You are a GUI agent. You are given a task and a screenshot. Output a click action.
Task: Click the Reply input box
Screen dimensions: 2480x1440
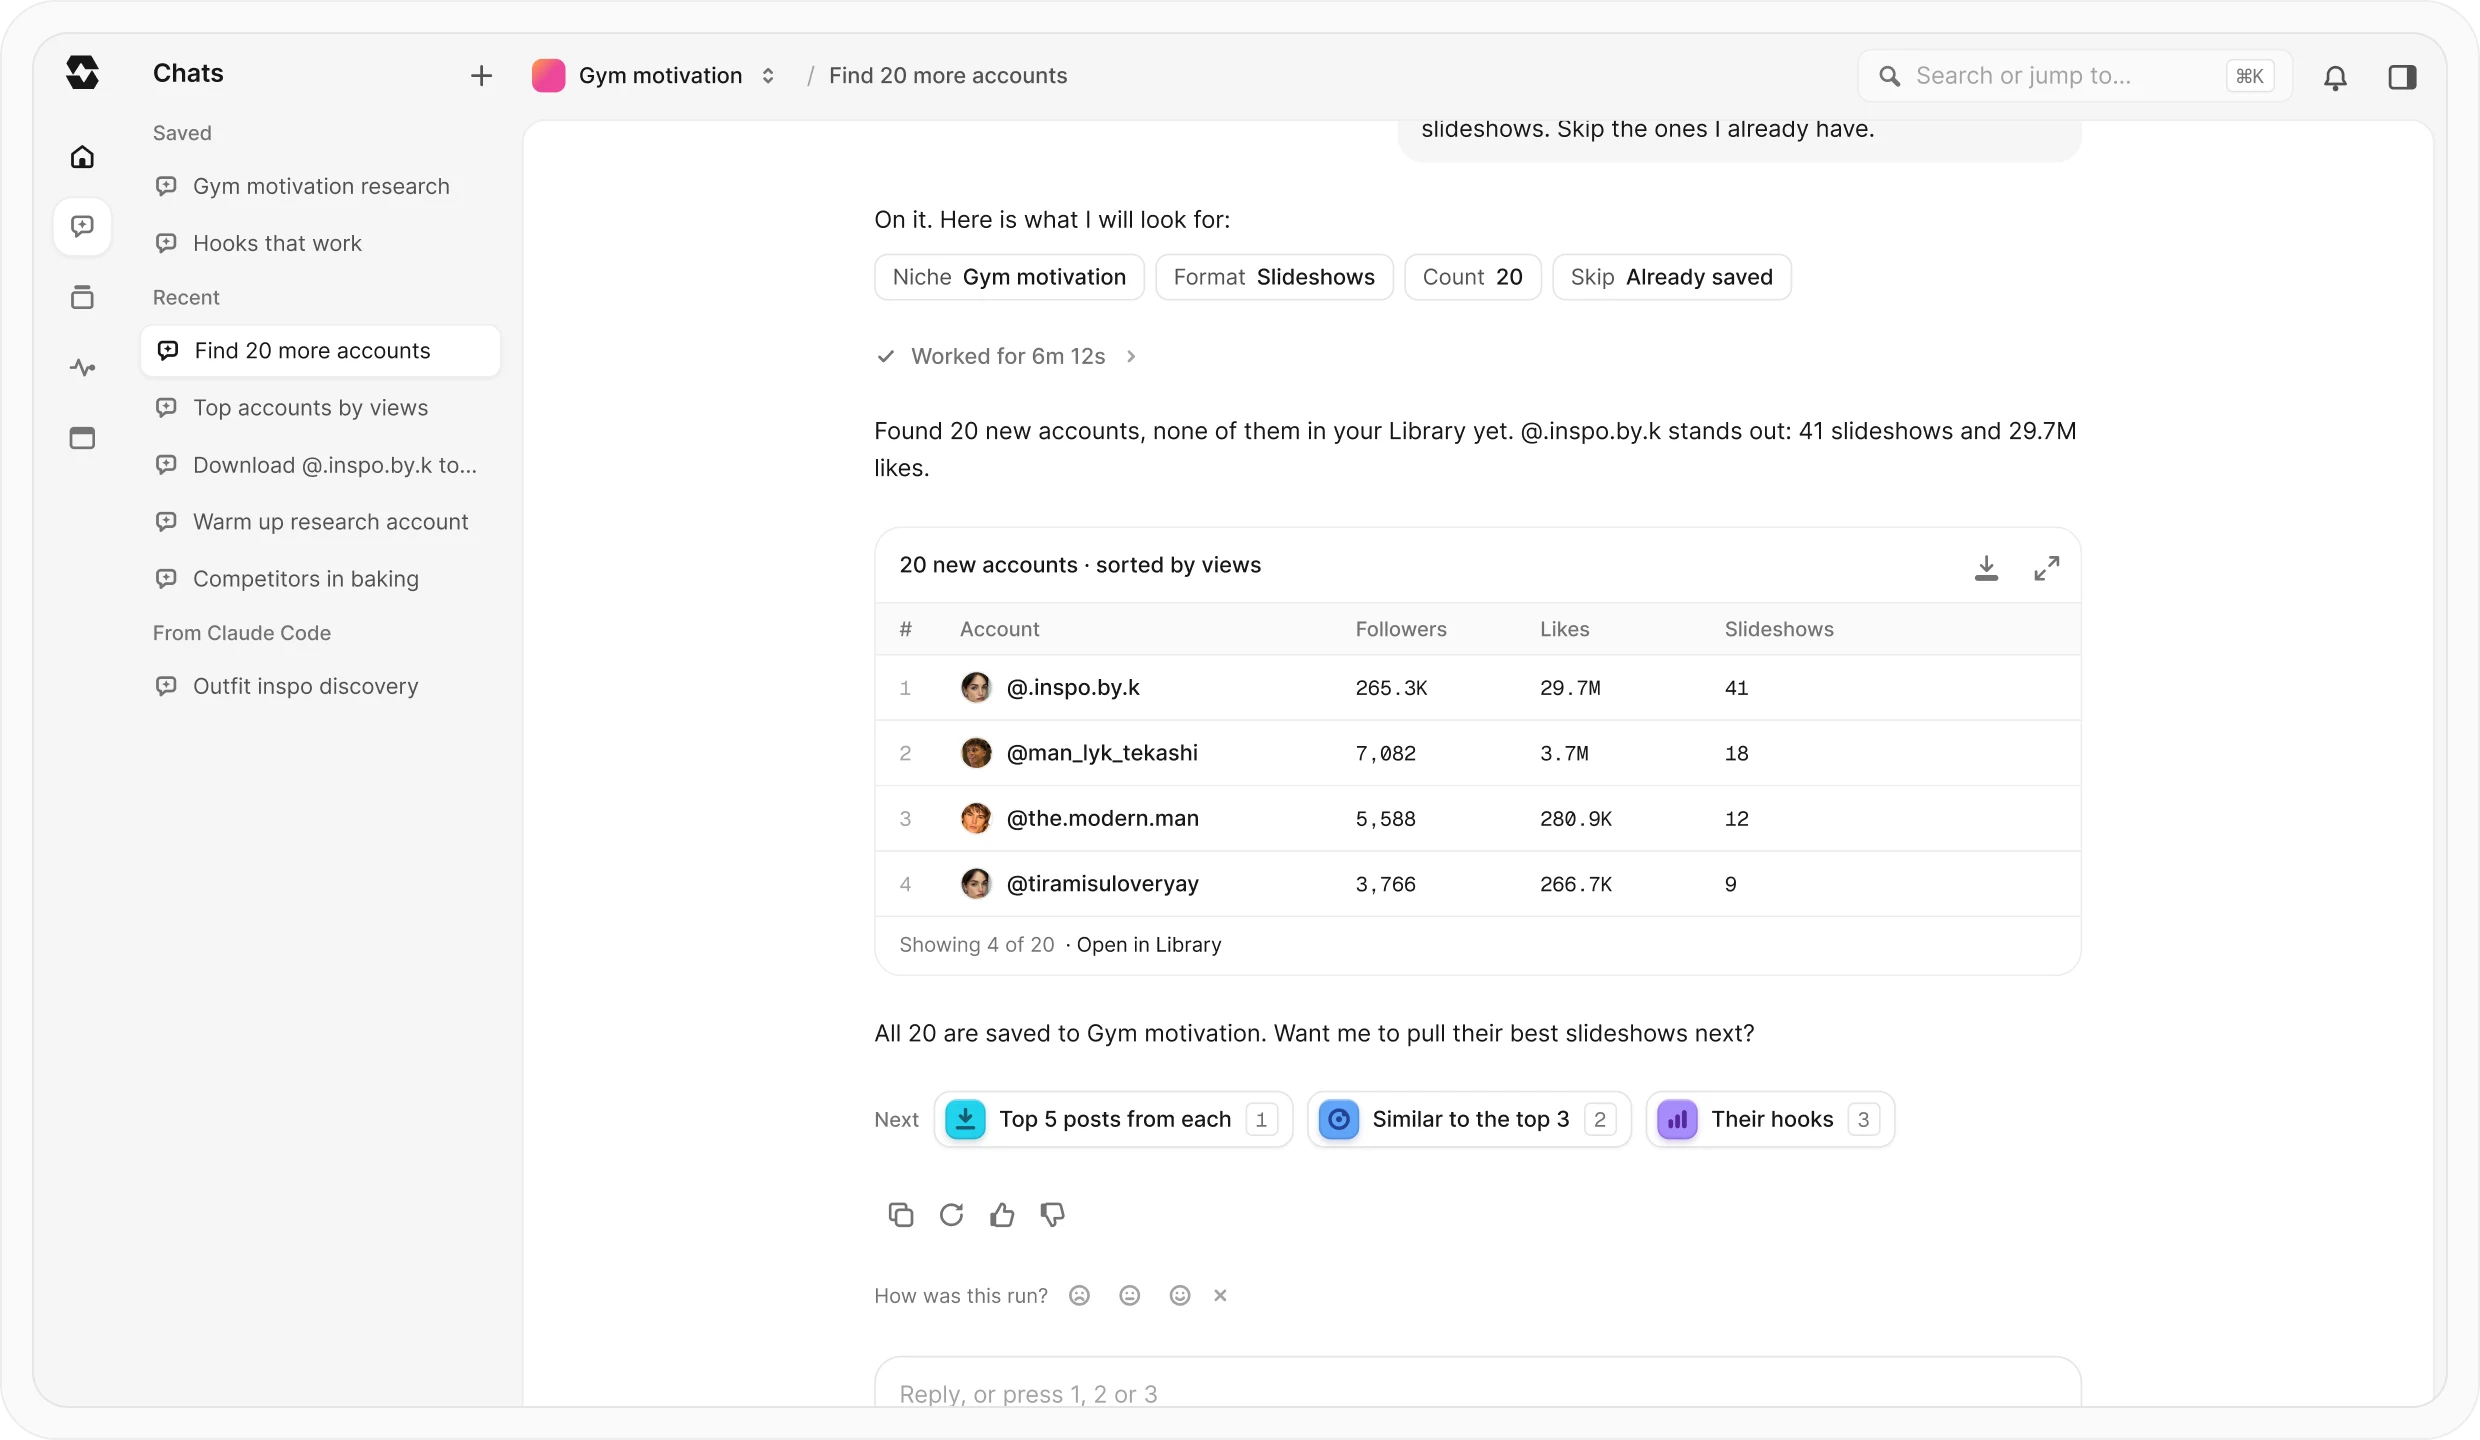(1478, 1384)
